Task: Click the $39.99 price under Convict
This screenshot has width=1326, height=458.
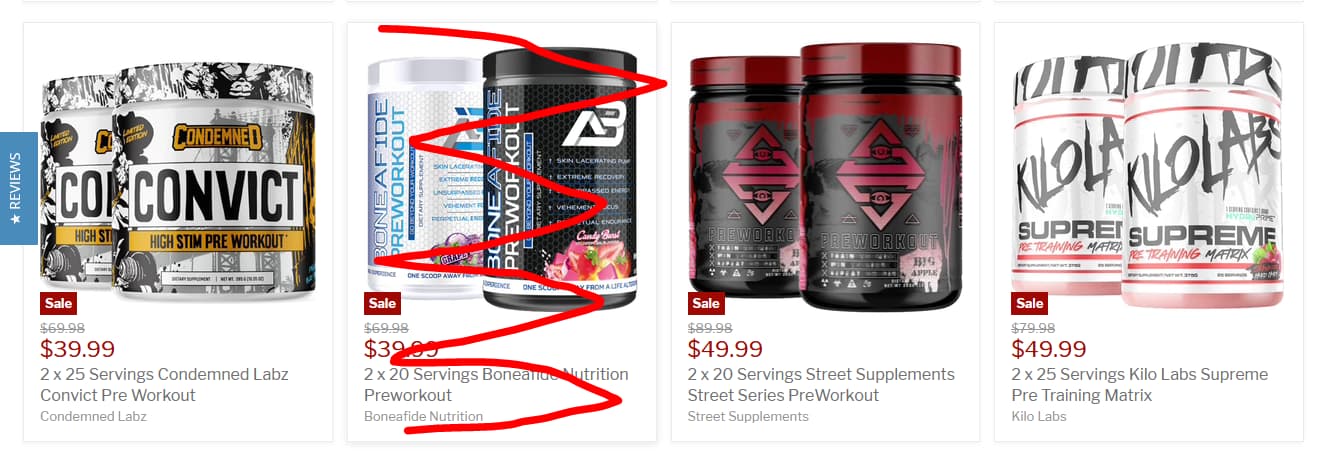Action: (77, 349)
